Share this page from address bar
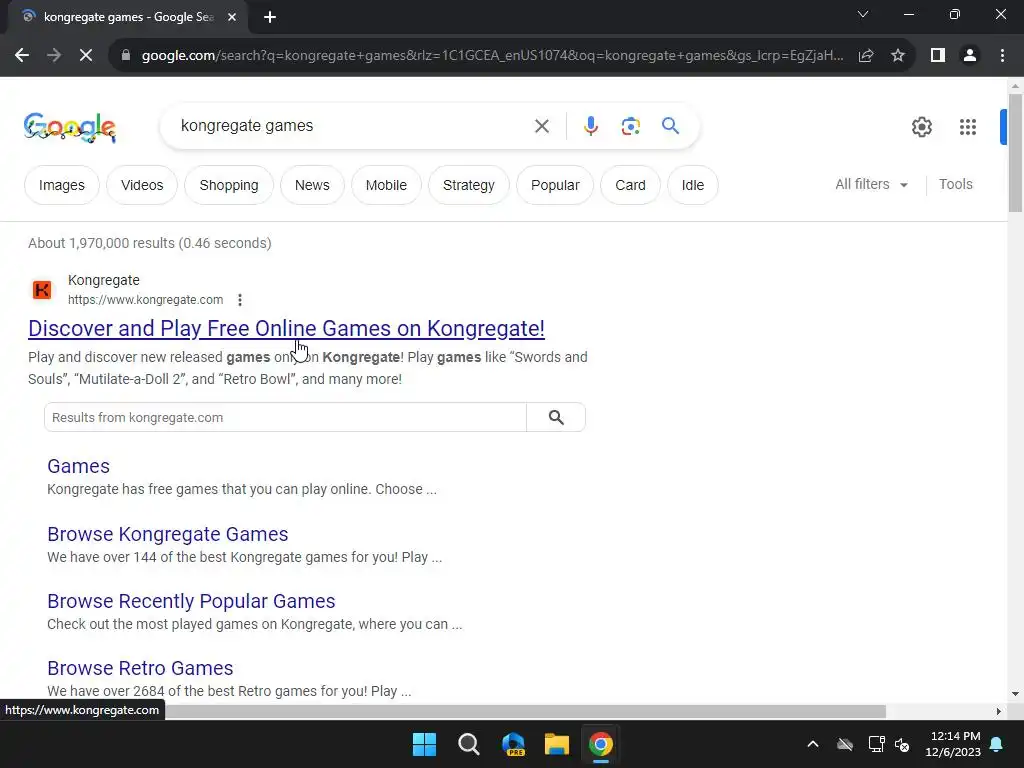Image resolution: width=1024 pixels, height=768 pixels. (x=866, y=56)
